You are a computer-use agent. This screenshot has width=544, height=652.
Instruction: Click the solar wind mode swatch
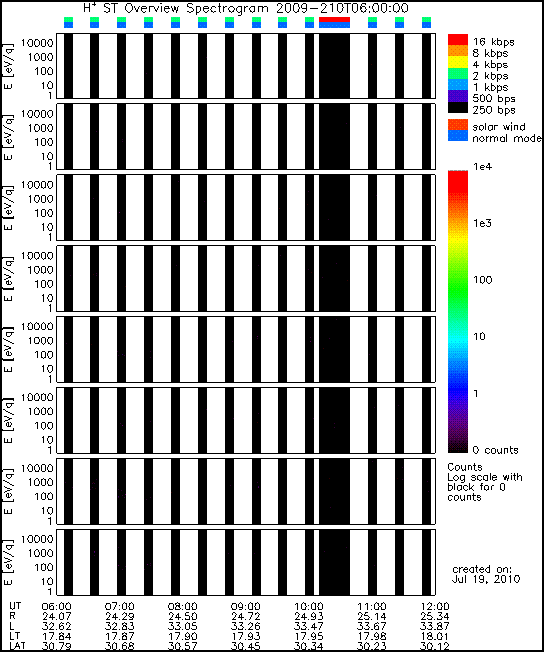[458, 125]
